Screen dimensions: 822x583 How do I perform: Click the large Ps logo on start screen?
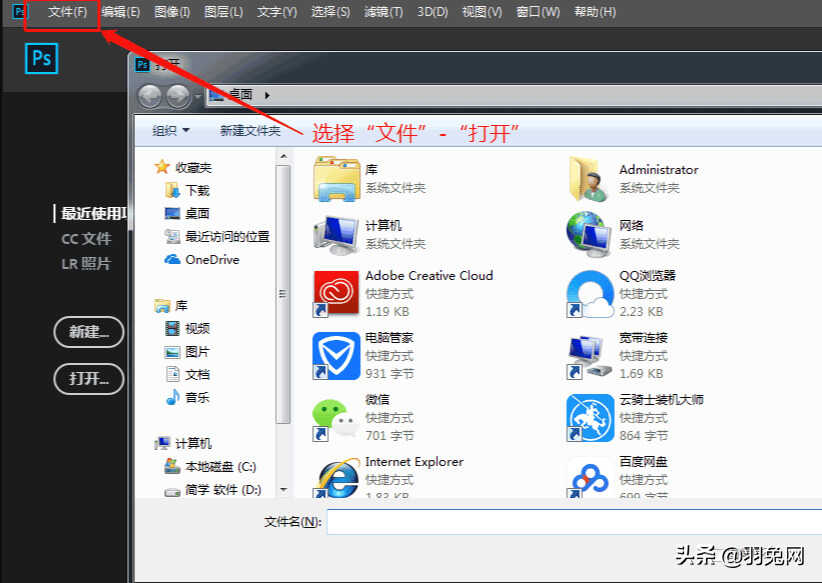pos(41,58)
